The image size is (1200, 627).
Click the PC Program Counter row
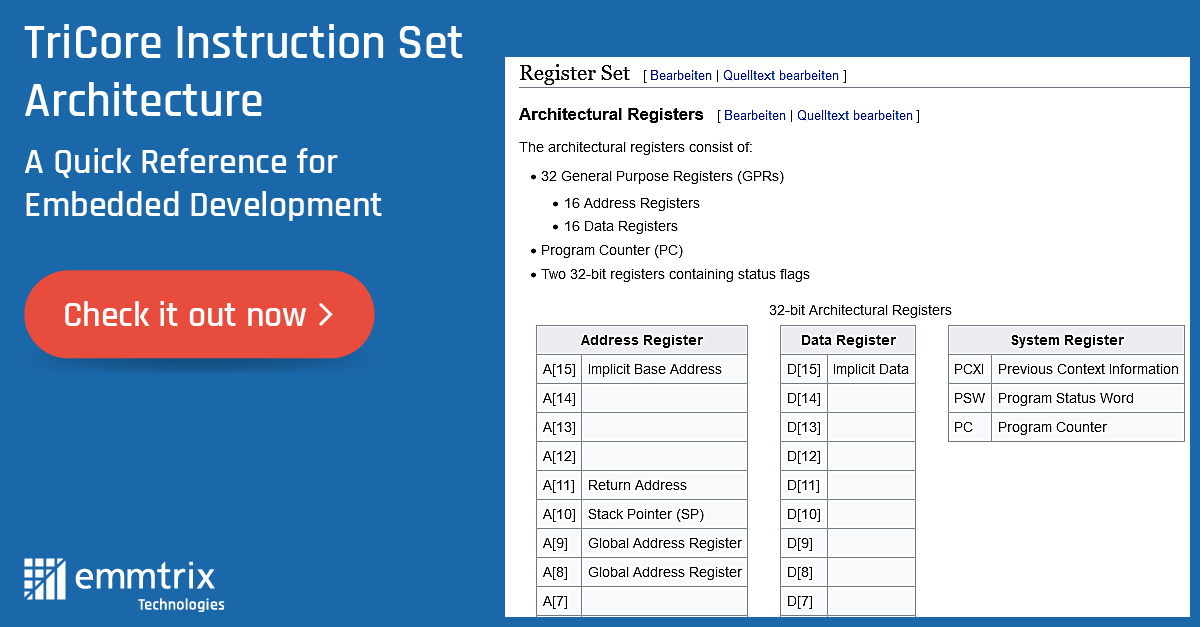coord(1066,427)
